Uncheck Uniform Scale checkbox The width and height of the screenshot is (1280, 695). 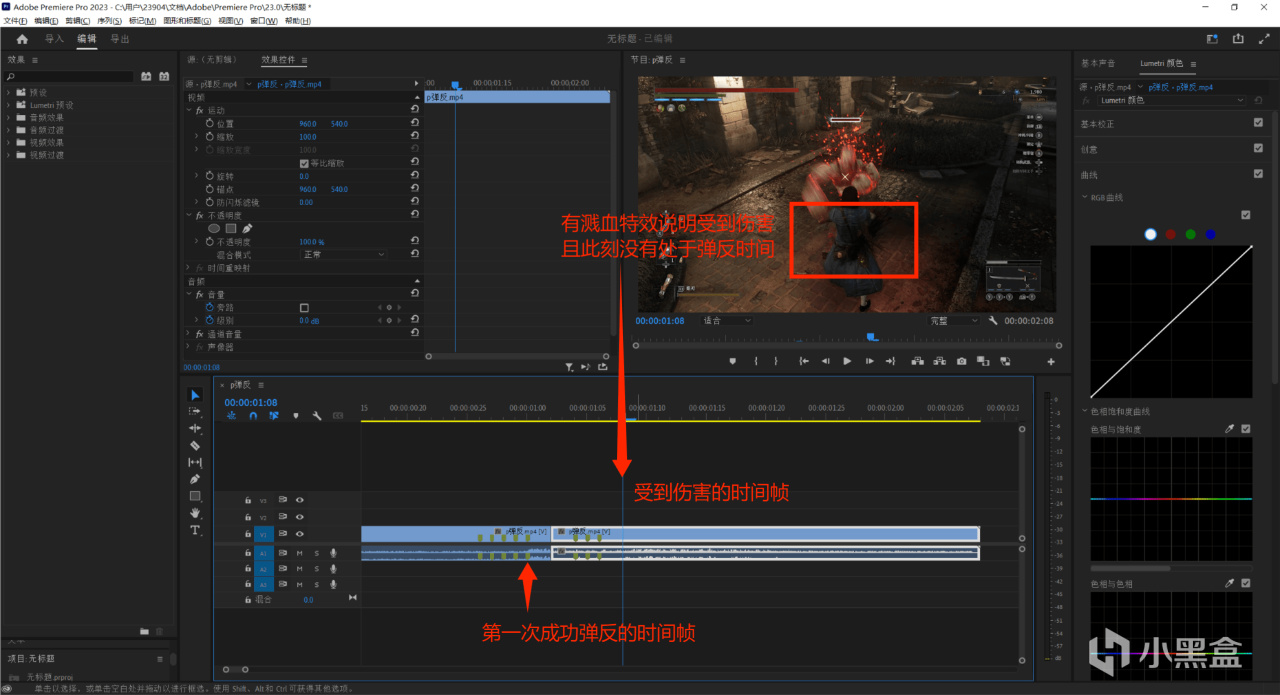coord(304,163)
